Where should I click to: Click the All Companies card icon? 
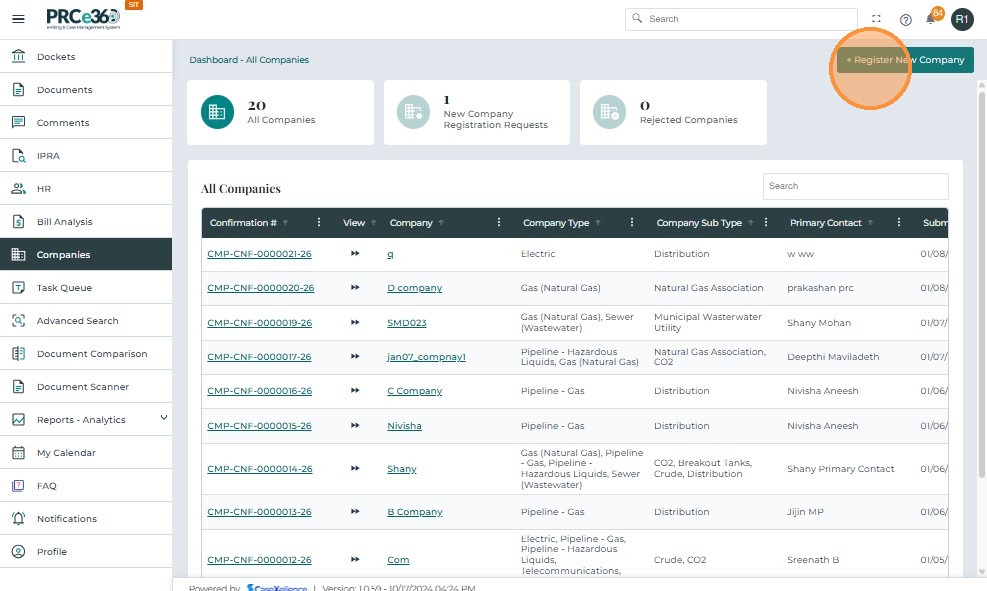click(217, 112)
